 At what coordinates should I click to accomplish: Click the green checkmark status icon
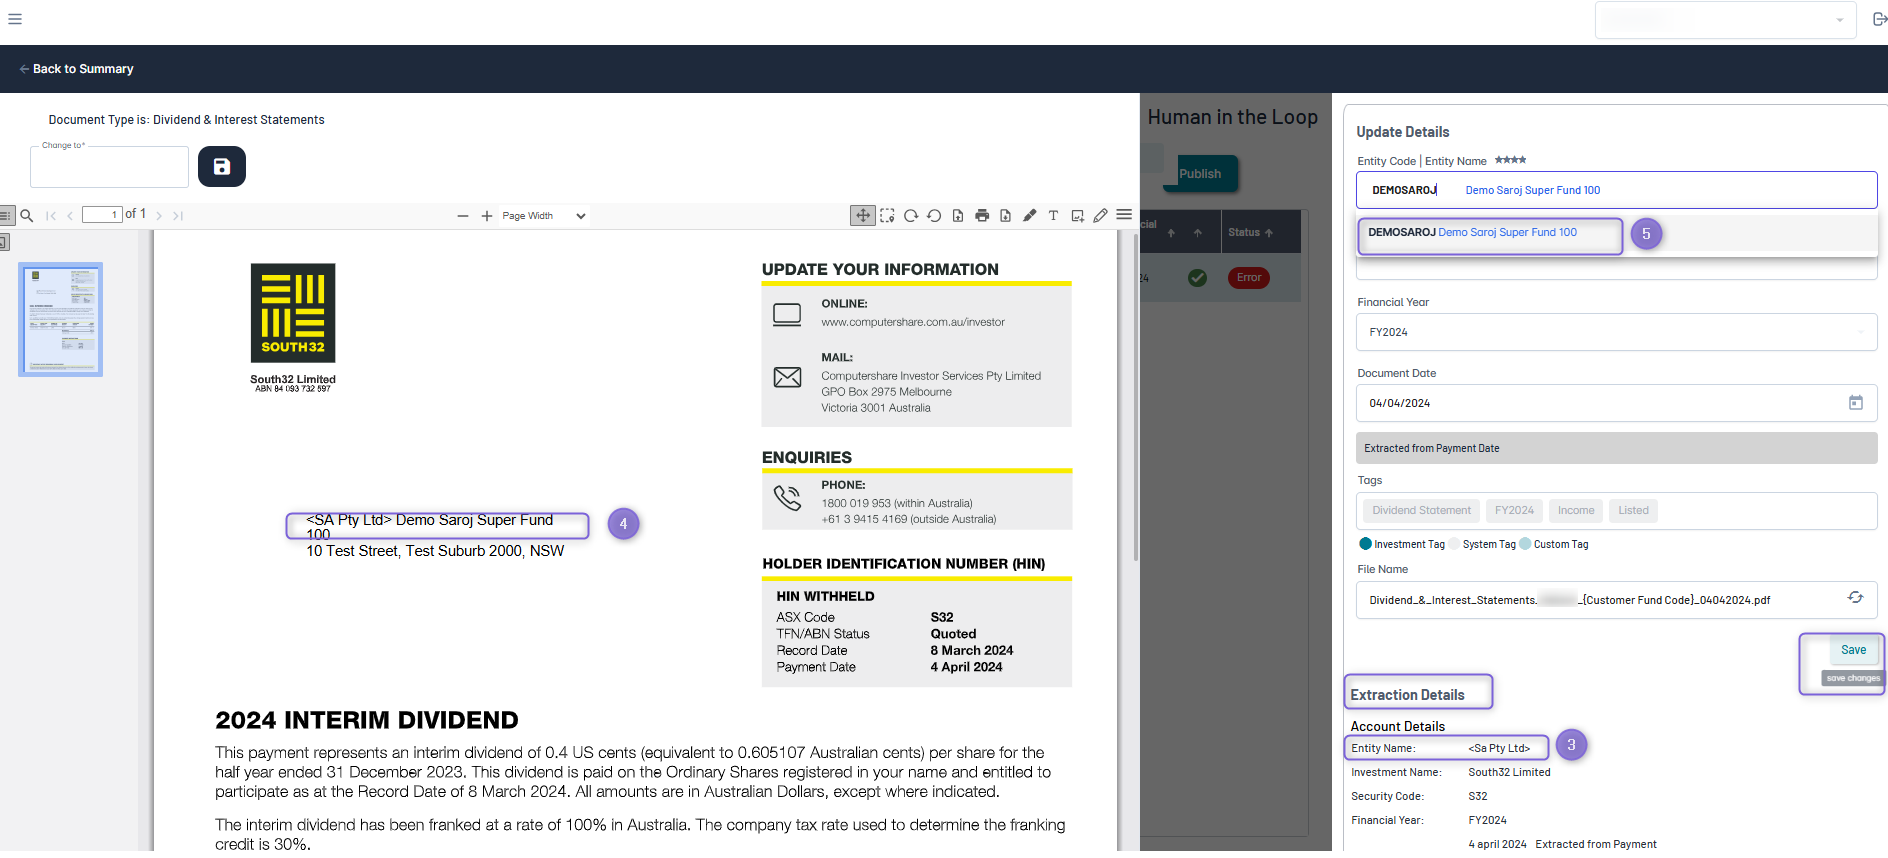[x=1197, y=278]
